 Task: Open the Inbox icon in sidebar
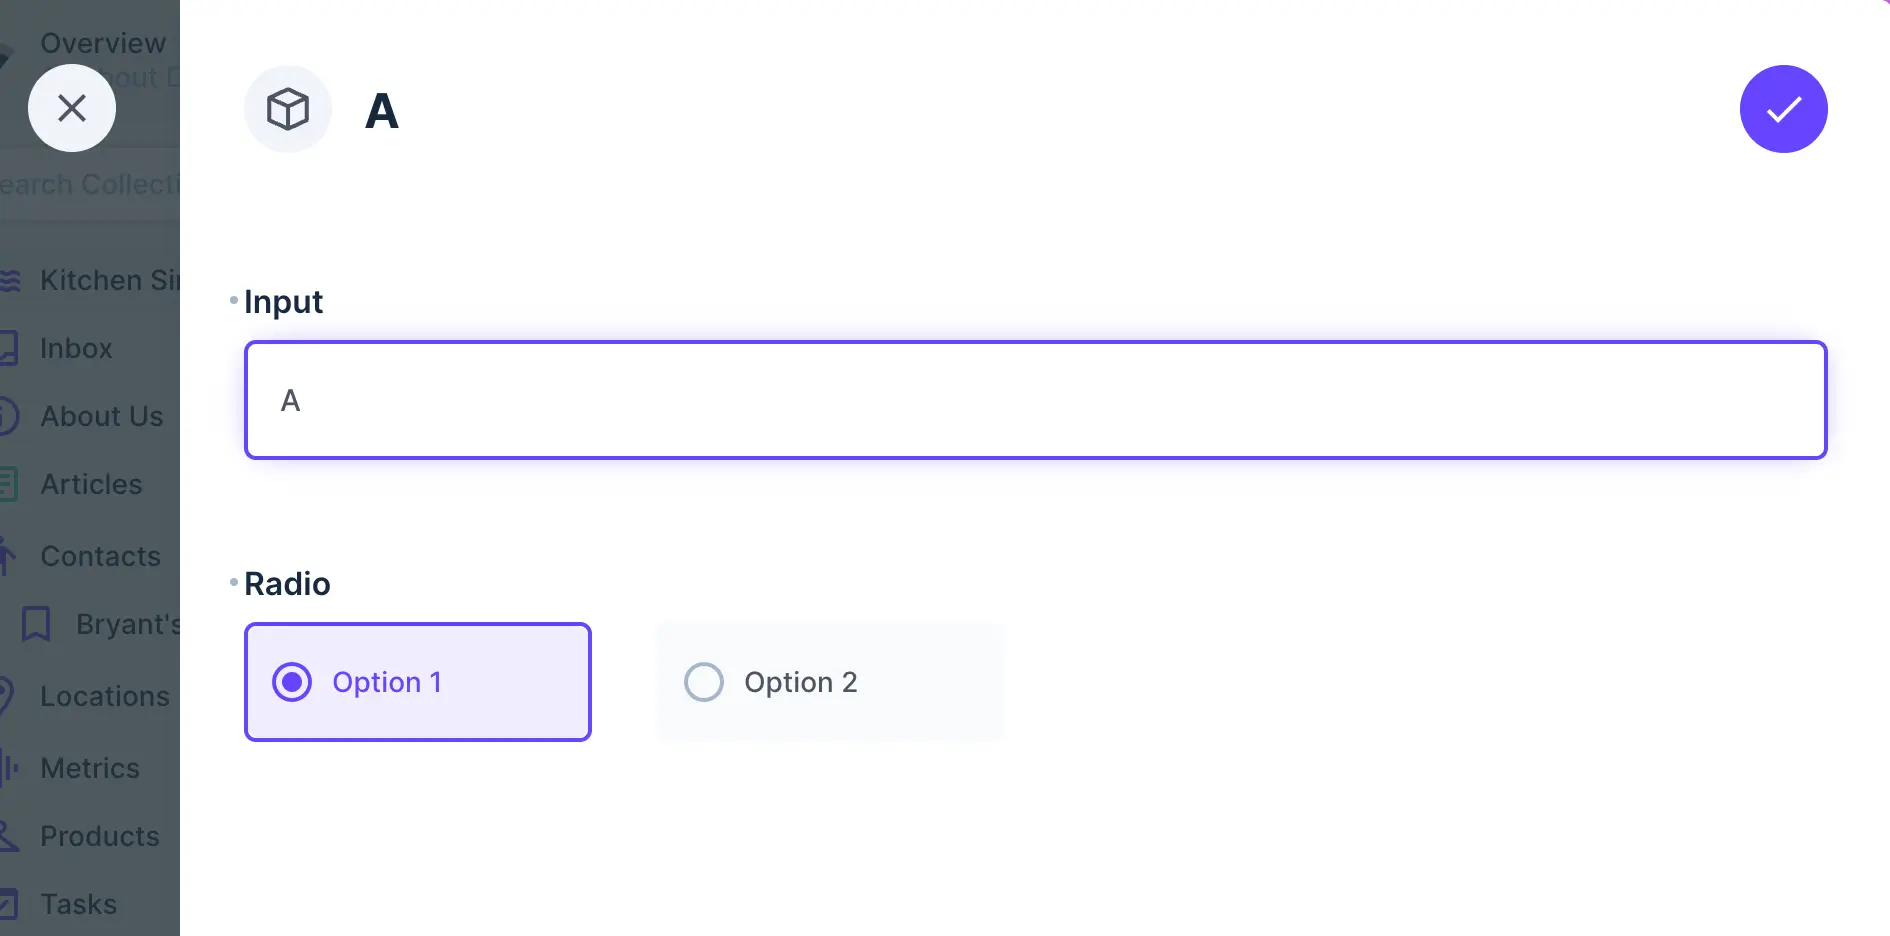tap(10, 348)
